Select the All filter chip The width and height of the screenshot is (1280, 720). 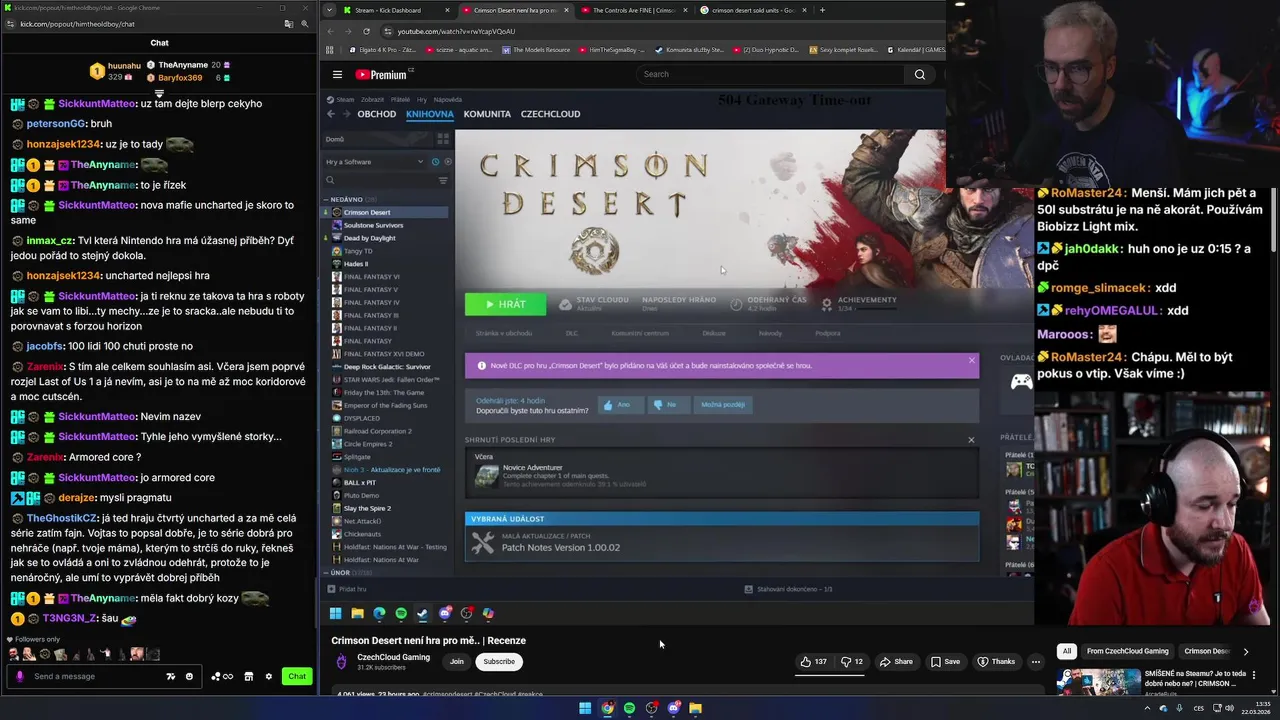coord(1066,651)
